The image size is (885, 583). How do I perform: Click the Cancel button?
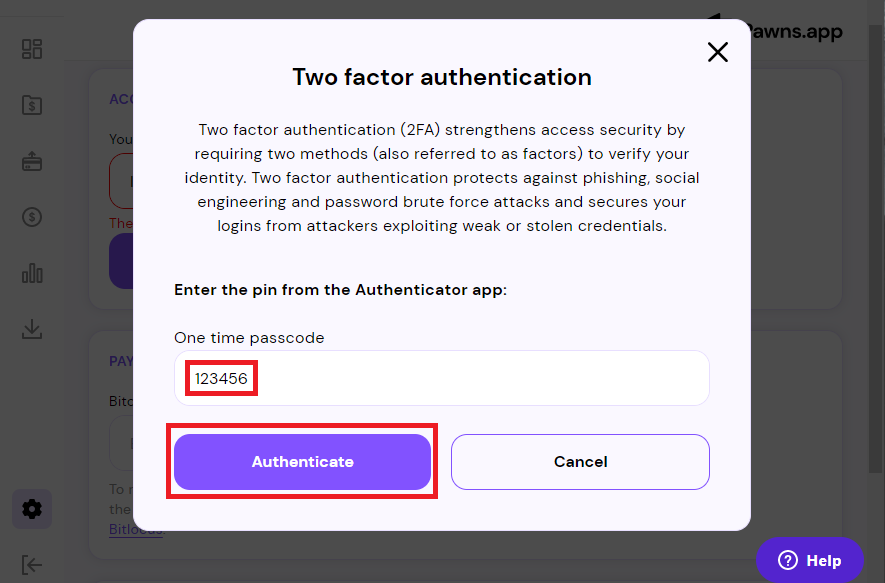point(580,462)
